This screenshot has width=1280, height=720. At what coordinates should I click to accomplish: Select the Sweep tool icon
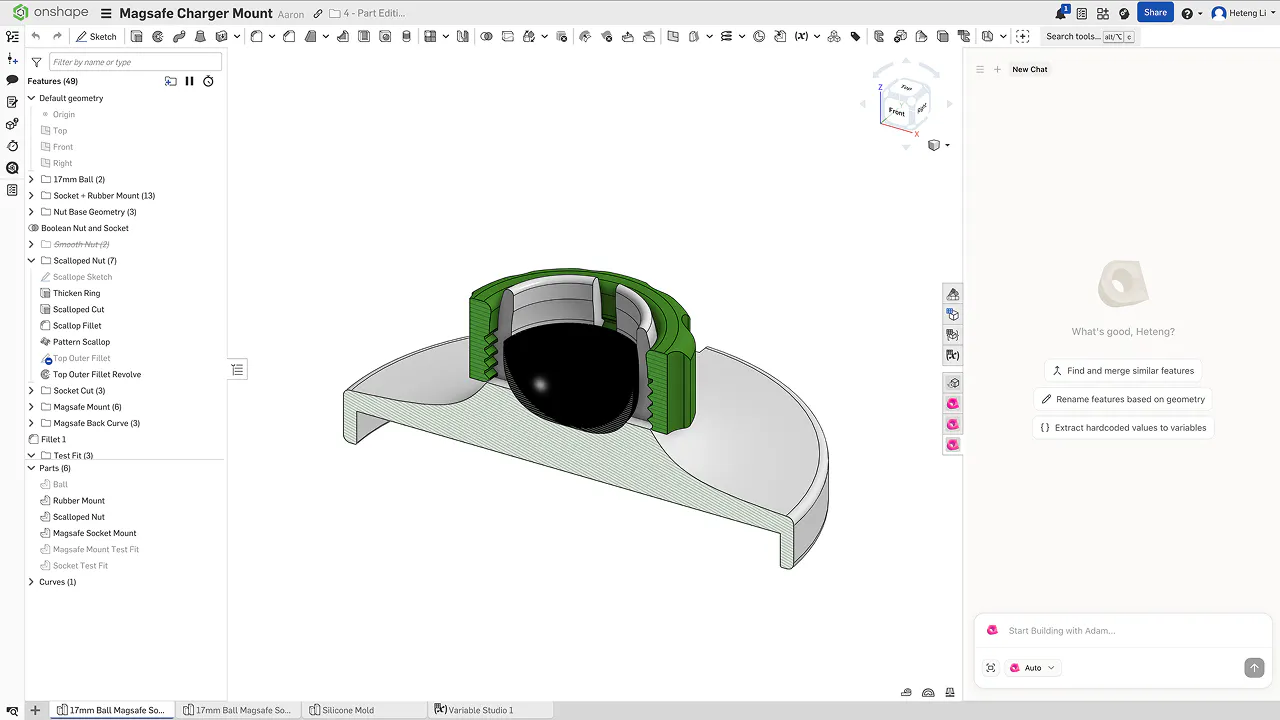point(179,36)
